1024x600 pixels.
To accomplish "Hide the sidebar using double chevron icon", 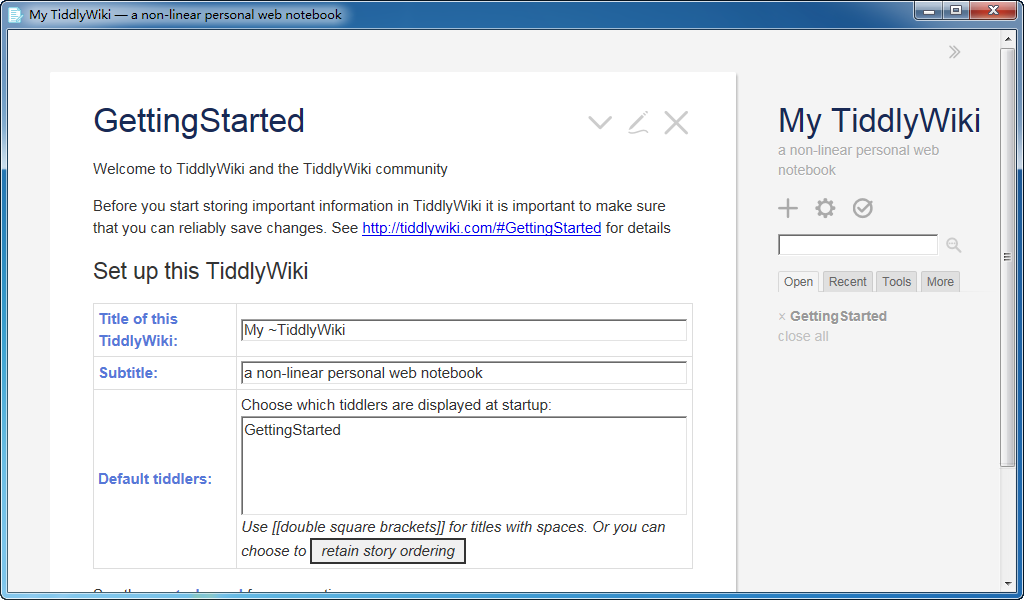I will (x=954, y=52).
